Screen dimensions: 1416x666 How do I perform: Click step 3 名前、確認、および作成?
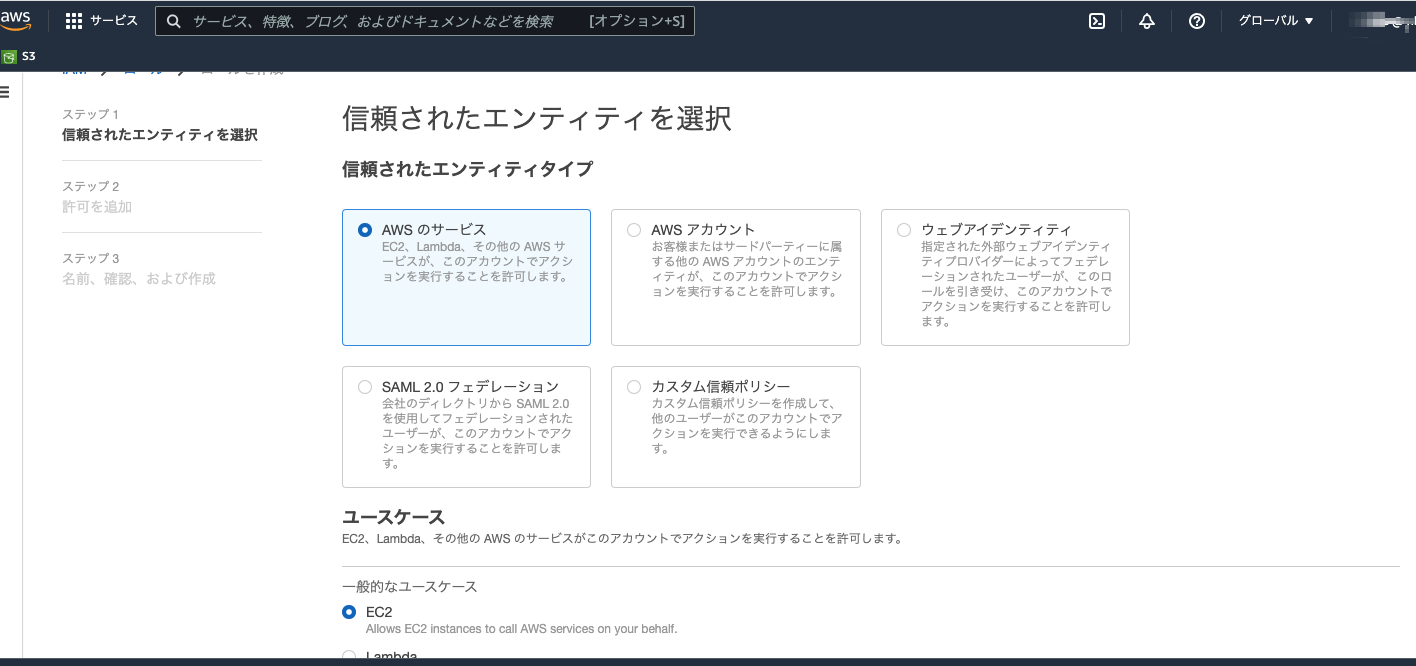coord(139,279)
